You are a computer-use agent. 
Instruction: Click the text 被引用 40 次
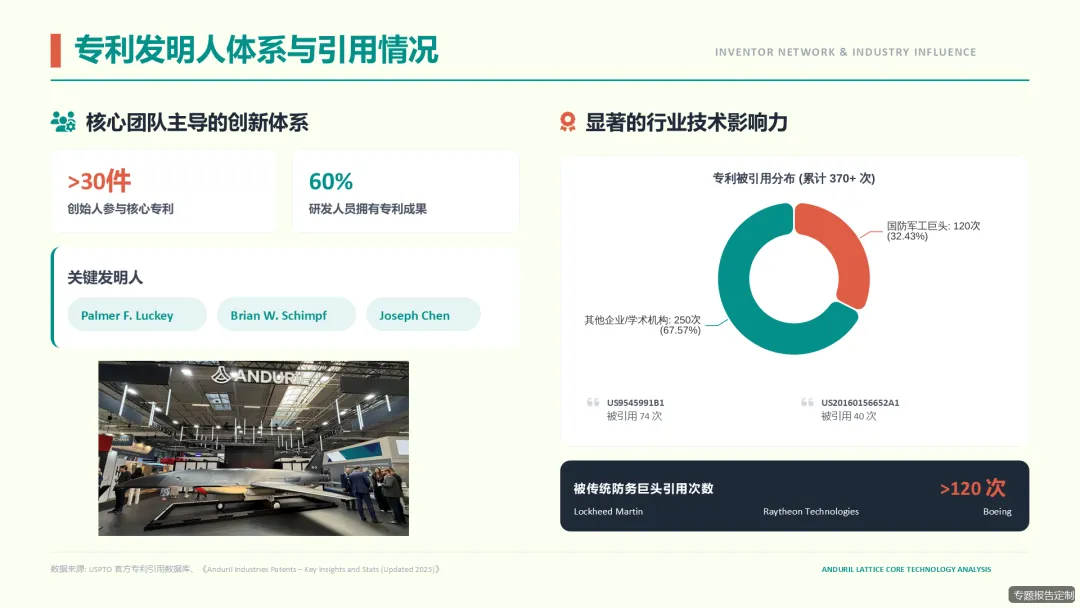coord(848,416)
